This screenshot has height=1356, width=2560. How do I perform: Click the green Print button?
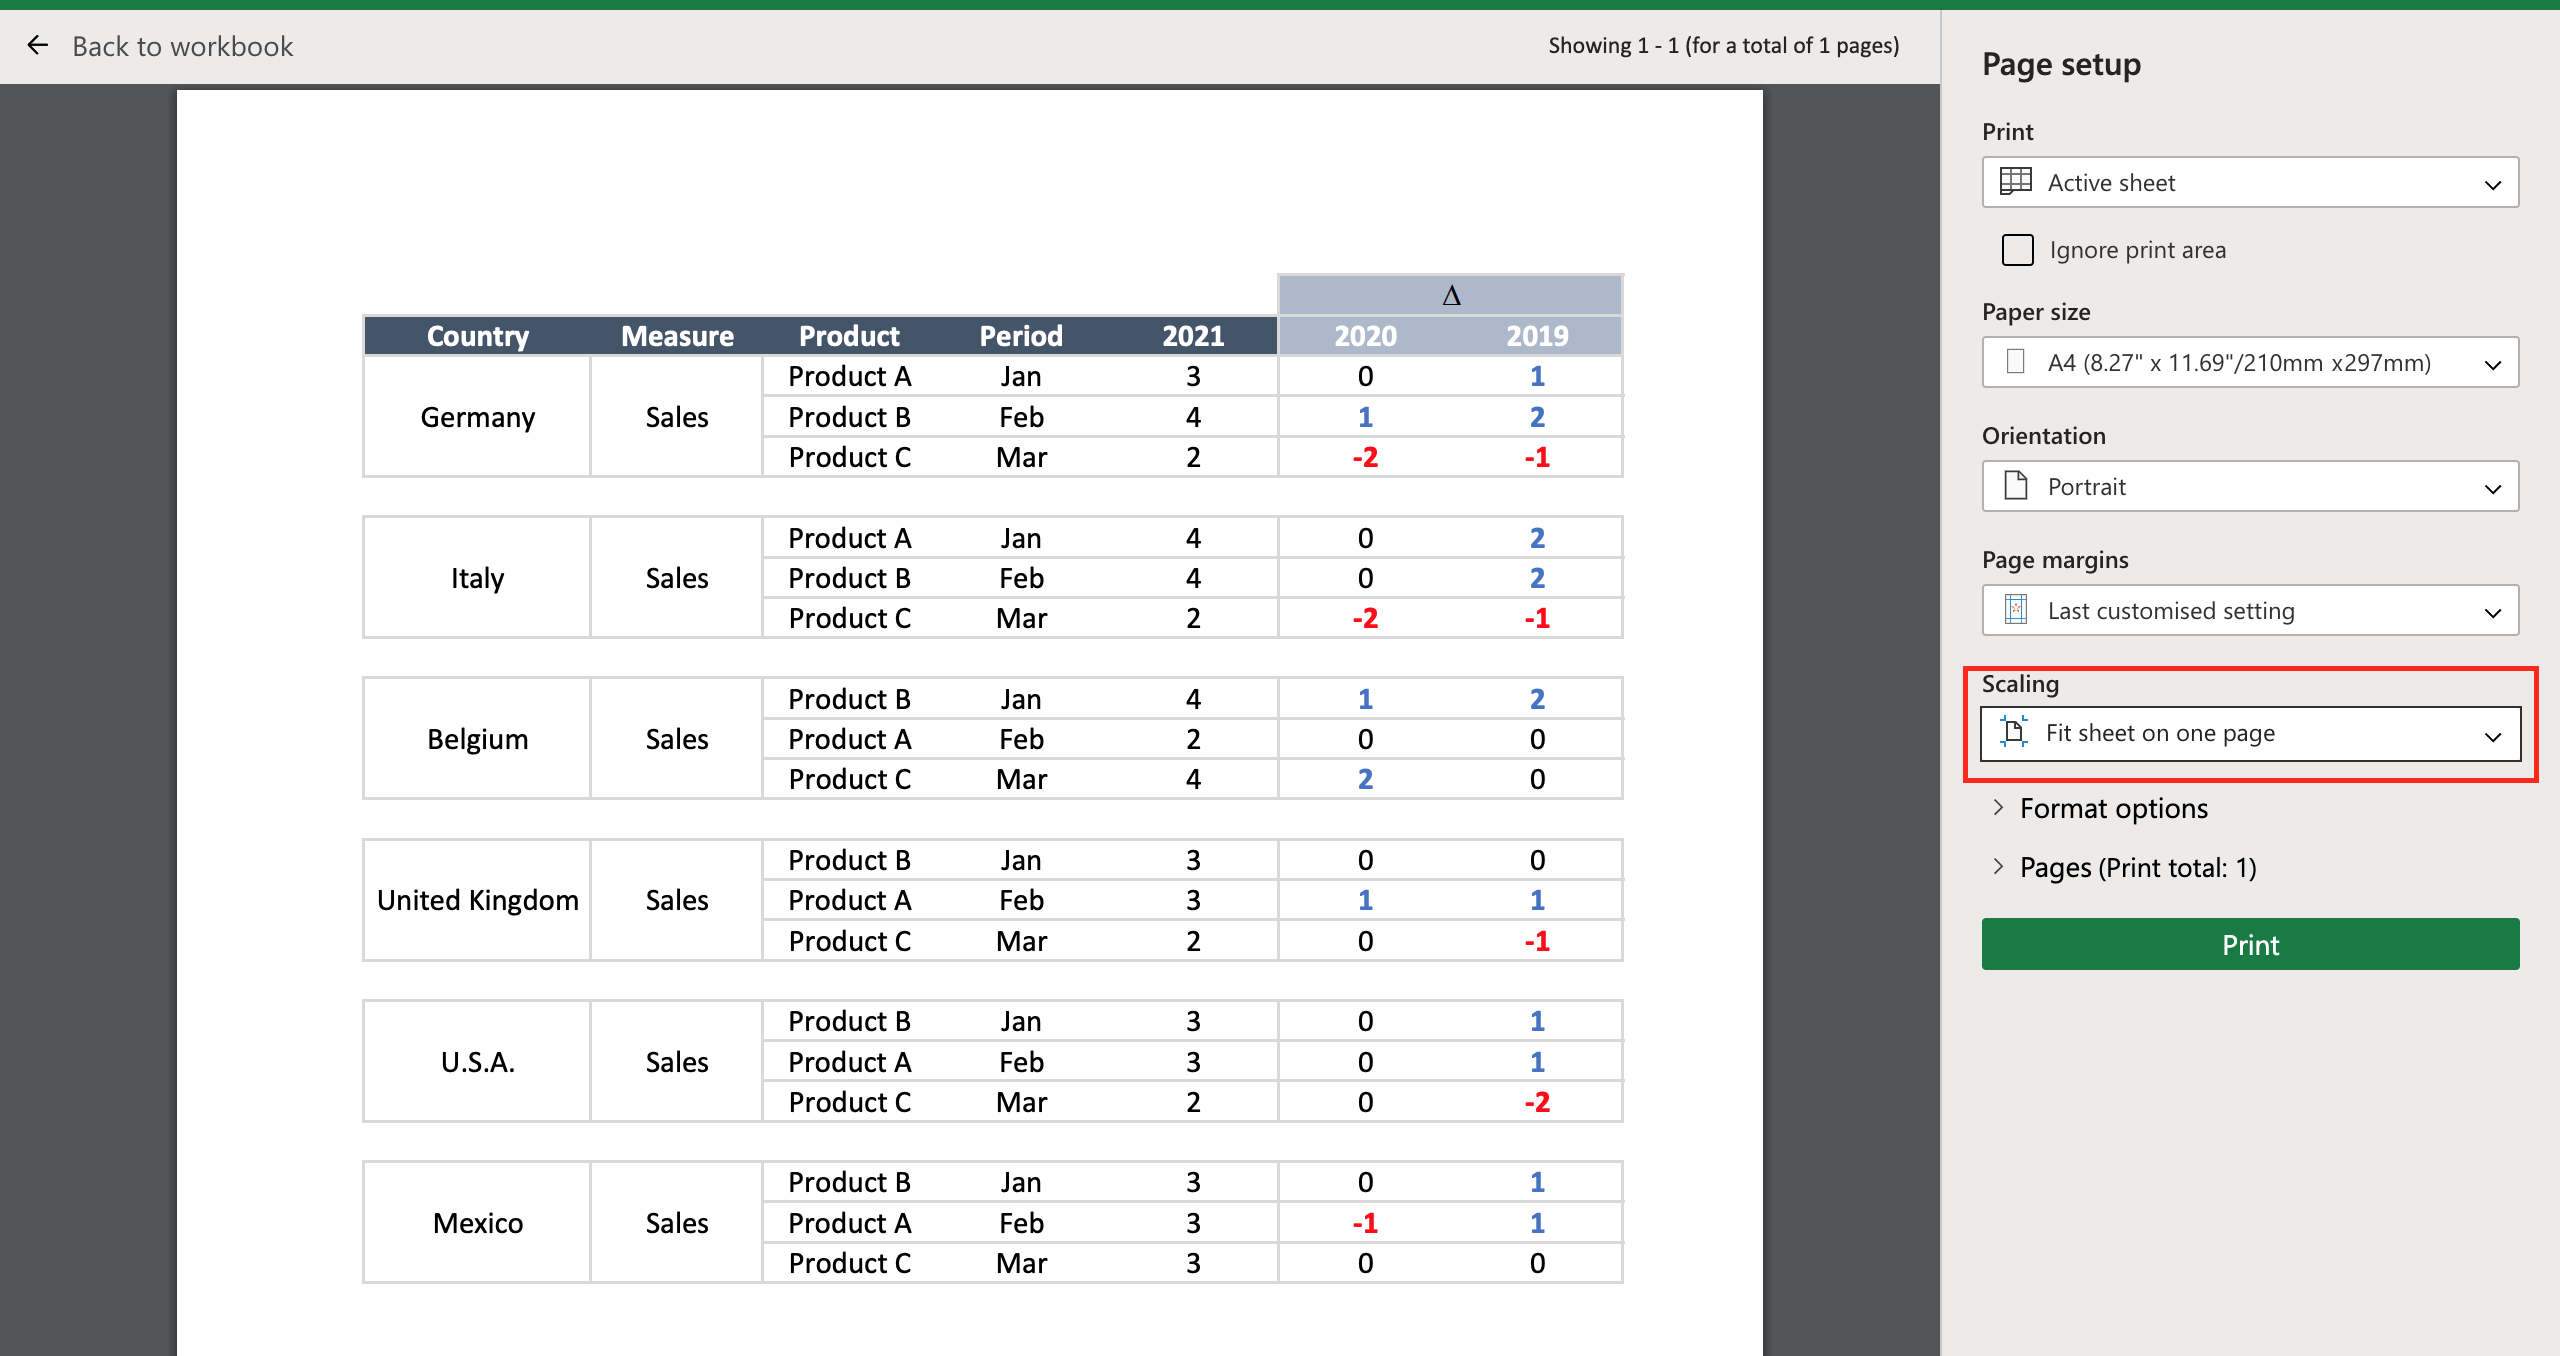coord(2252,945)
